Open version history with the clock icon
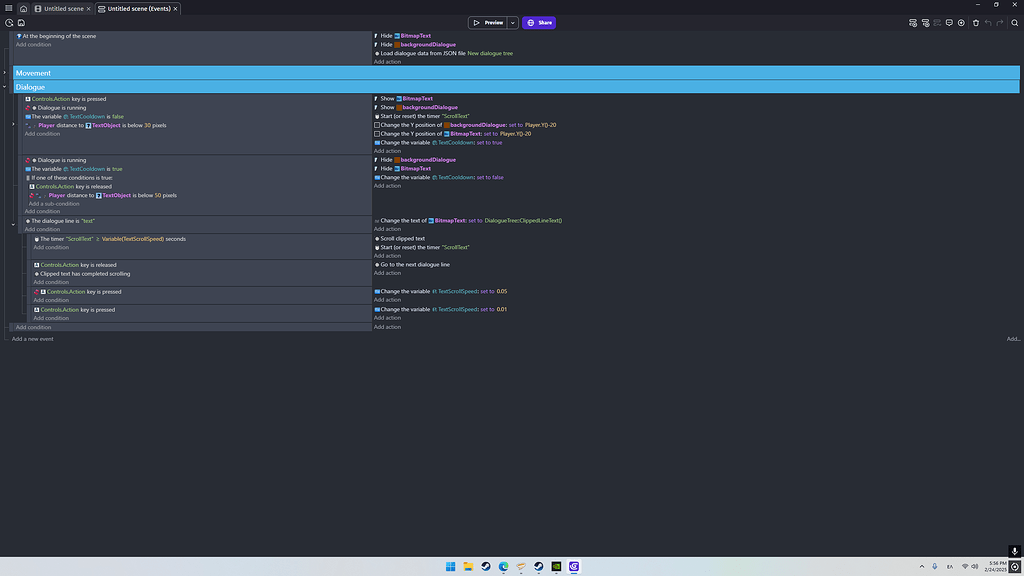This screenshot has height=576, width=1024. pos(9,21)
